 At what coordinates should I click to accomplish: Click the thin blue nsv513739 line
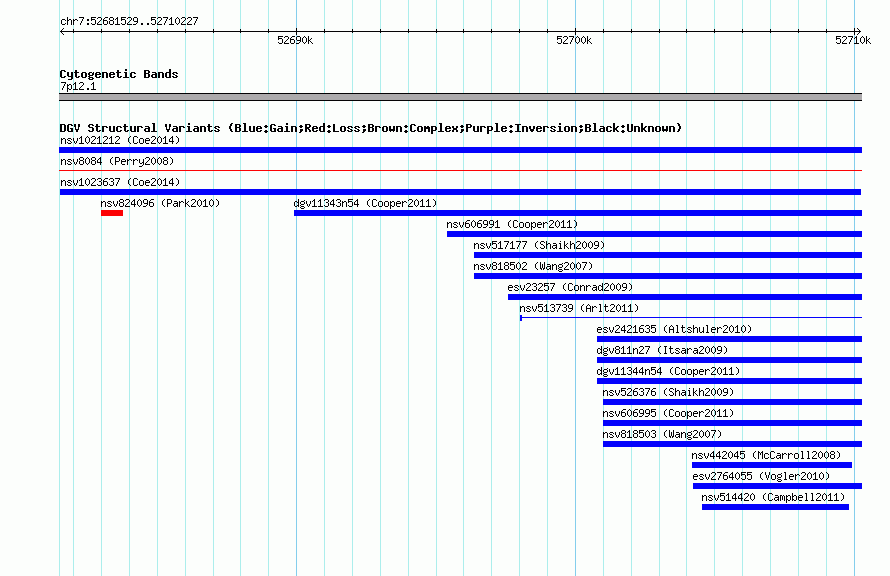point(691,317)
